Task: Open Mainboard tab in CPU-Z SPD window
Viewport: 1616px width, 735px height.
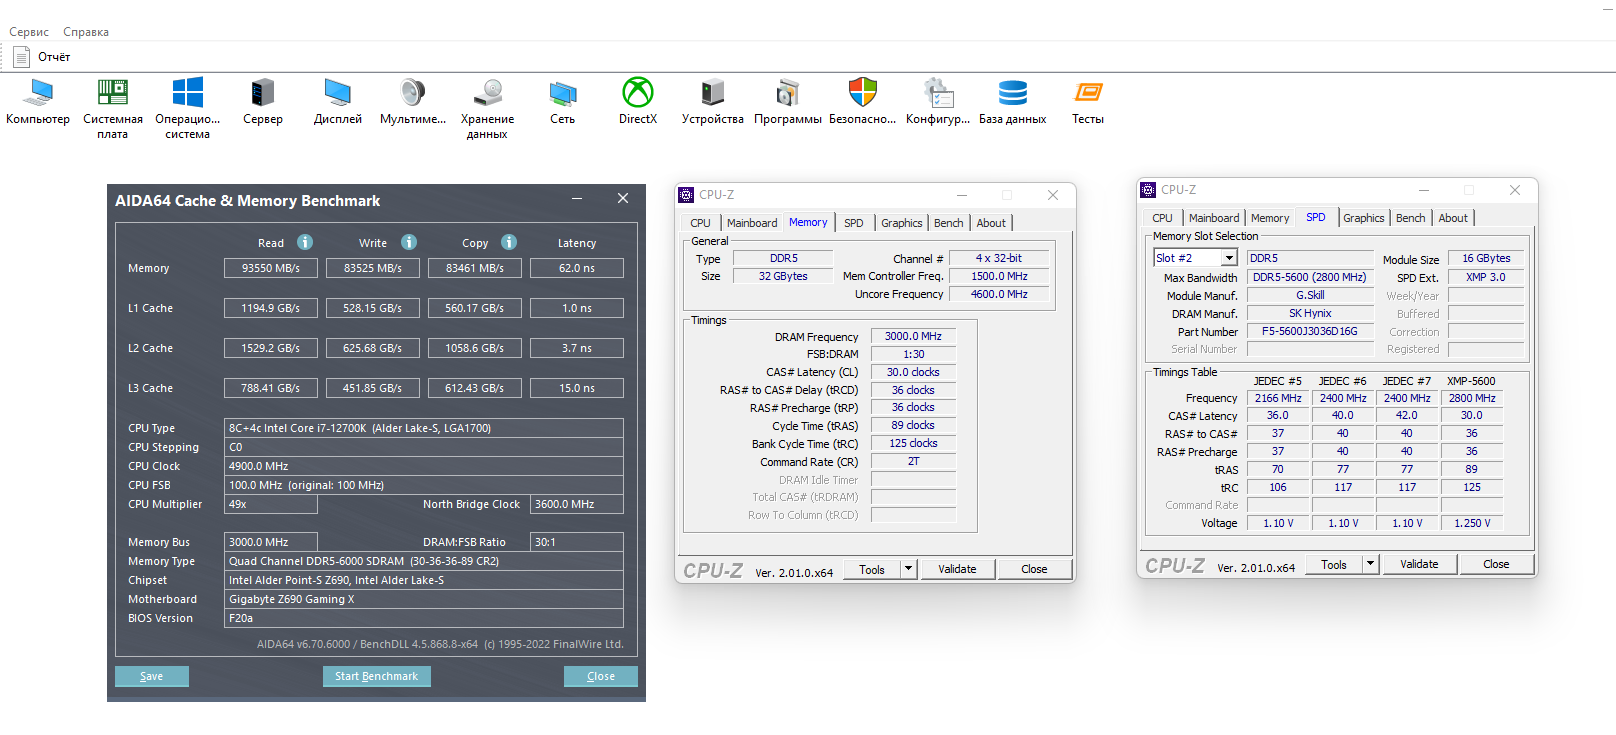Action: (1214, 218)
